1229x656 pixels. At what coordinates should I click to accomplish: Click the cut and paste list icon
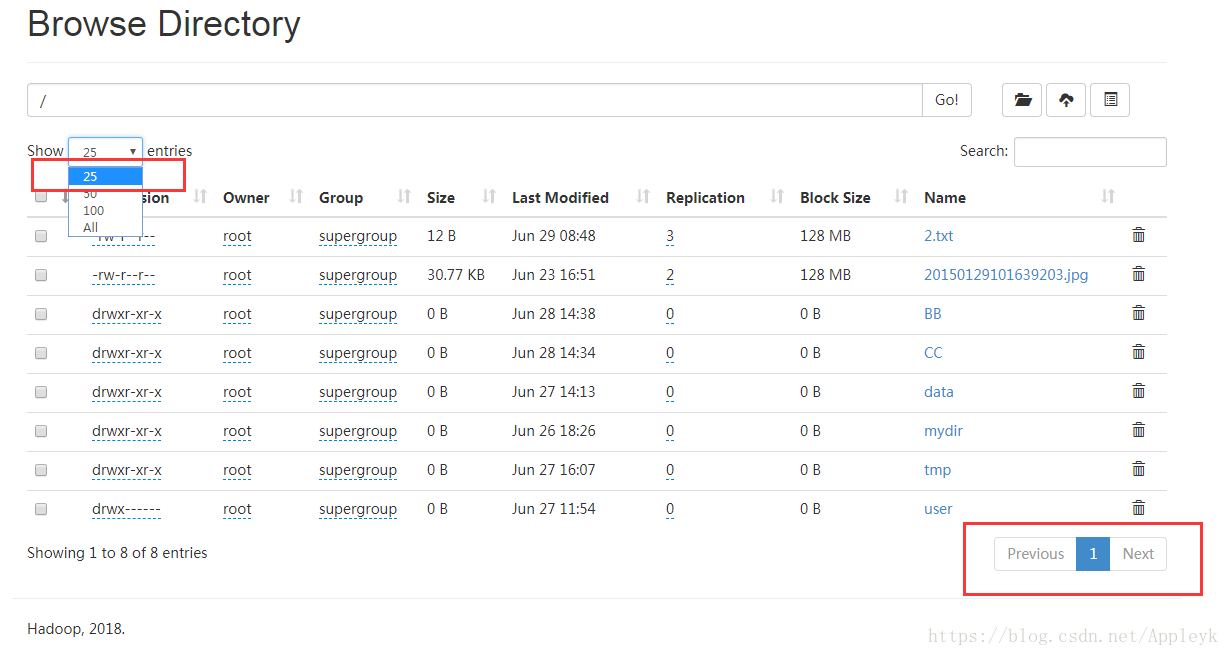click(1110, 100)
